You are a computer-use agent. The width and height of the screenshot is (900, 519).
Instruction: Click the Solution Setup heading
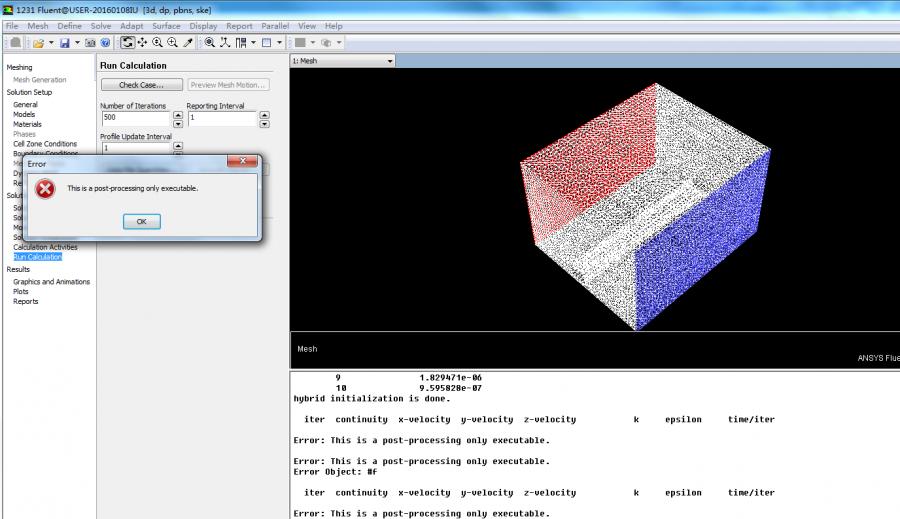click(29, 92)
